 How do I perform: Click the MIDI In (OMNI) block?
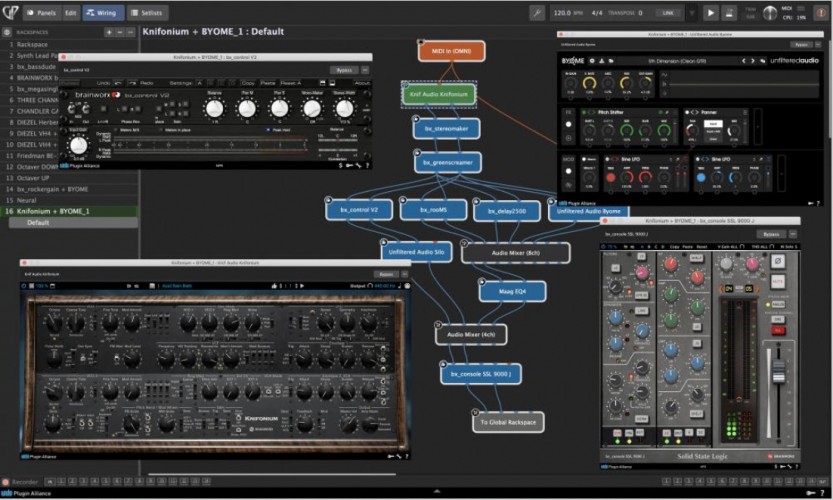coord(451,51)
